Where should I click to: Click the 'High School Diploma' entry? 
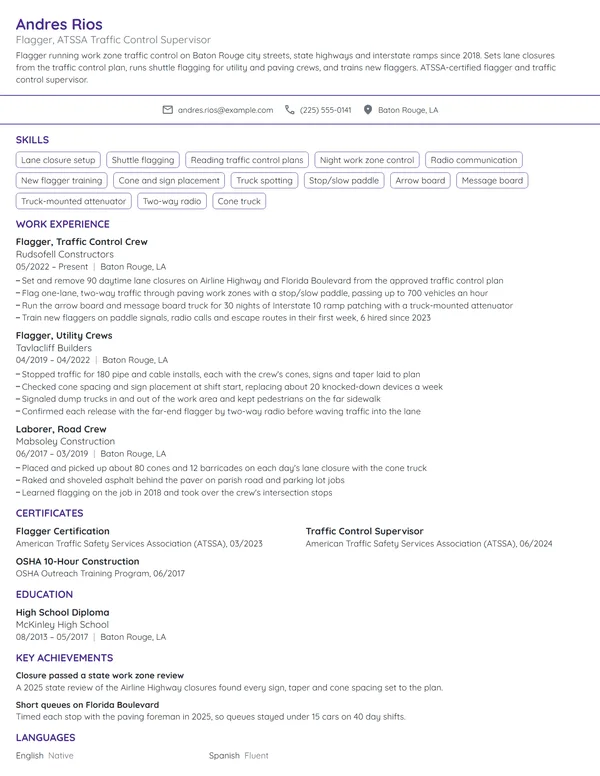click(62, 612)
